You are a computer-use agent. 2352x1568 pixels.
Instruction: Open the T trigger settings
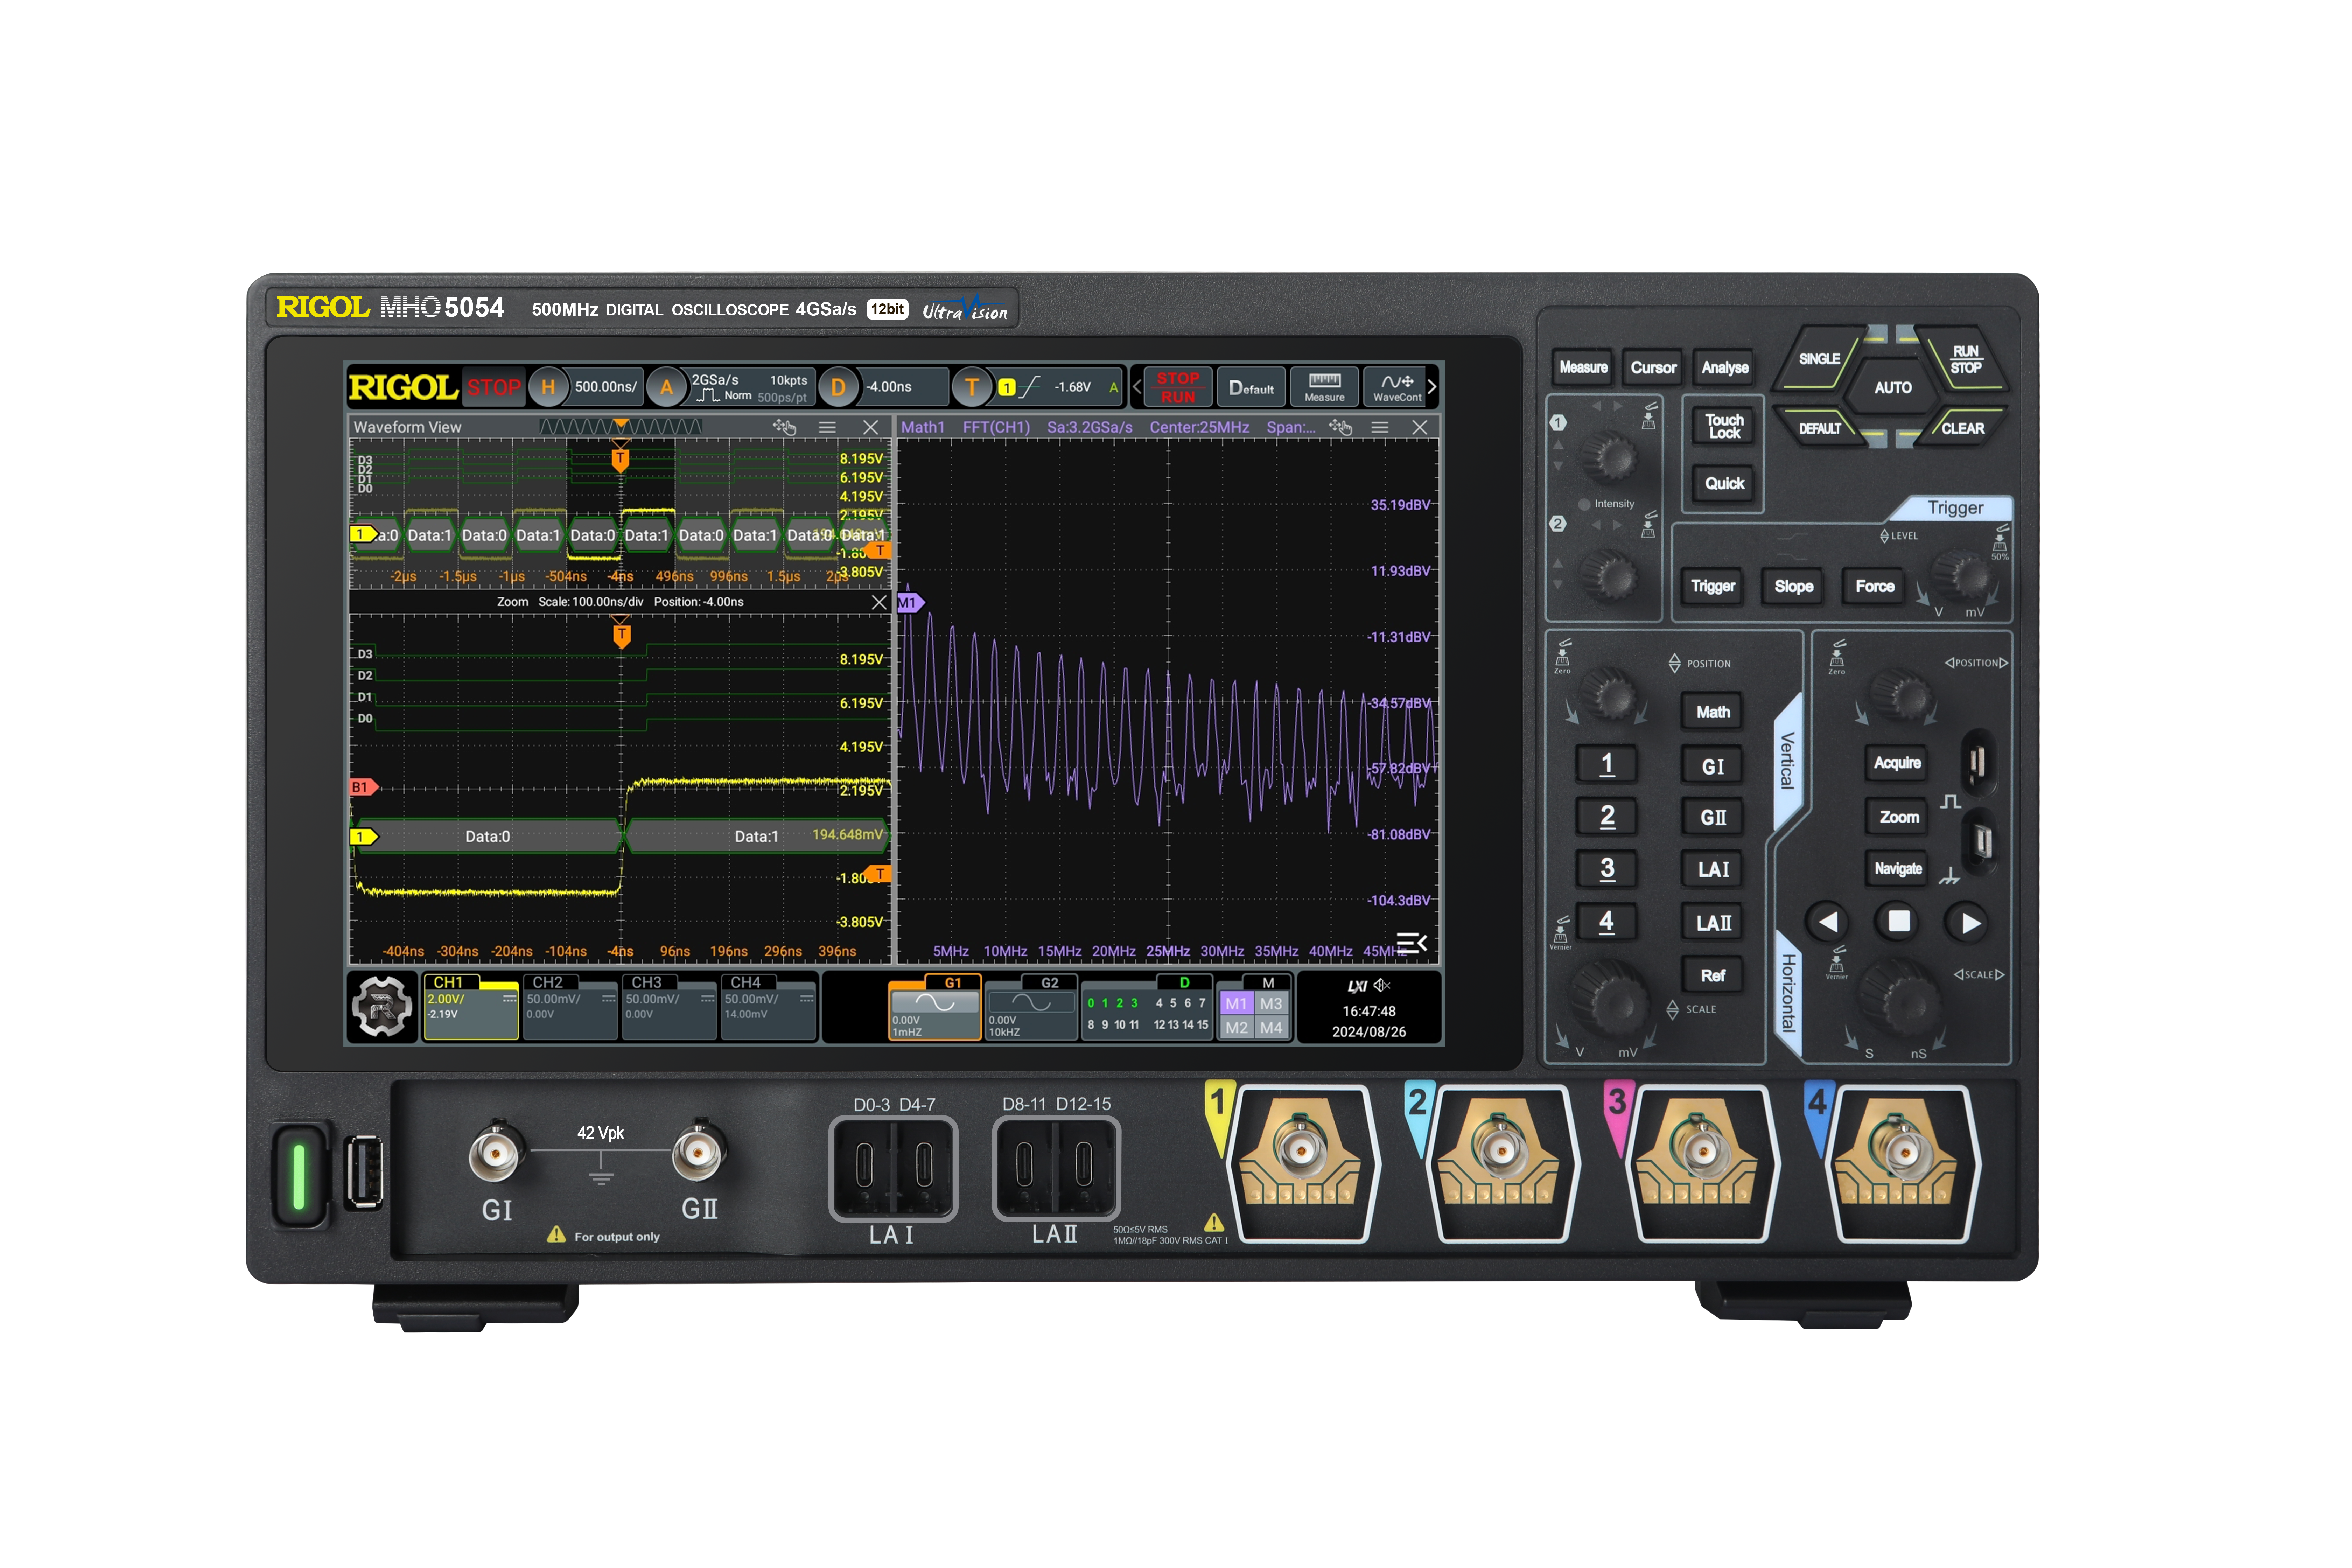pyautogui.click(x=972, y=387)
